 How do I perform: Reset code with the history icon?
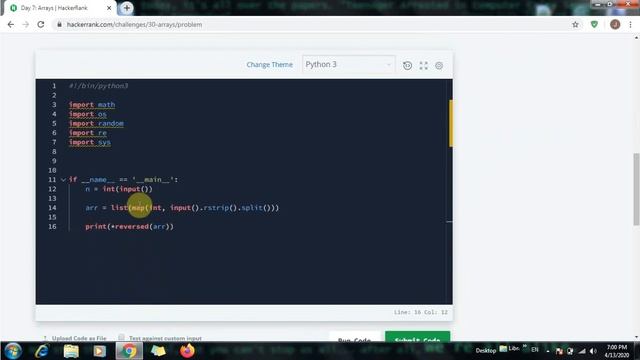pyautogui.click(x=407, y=65)
